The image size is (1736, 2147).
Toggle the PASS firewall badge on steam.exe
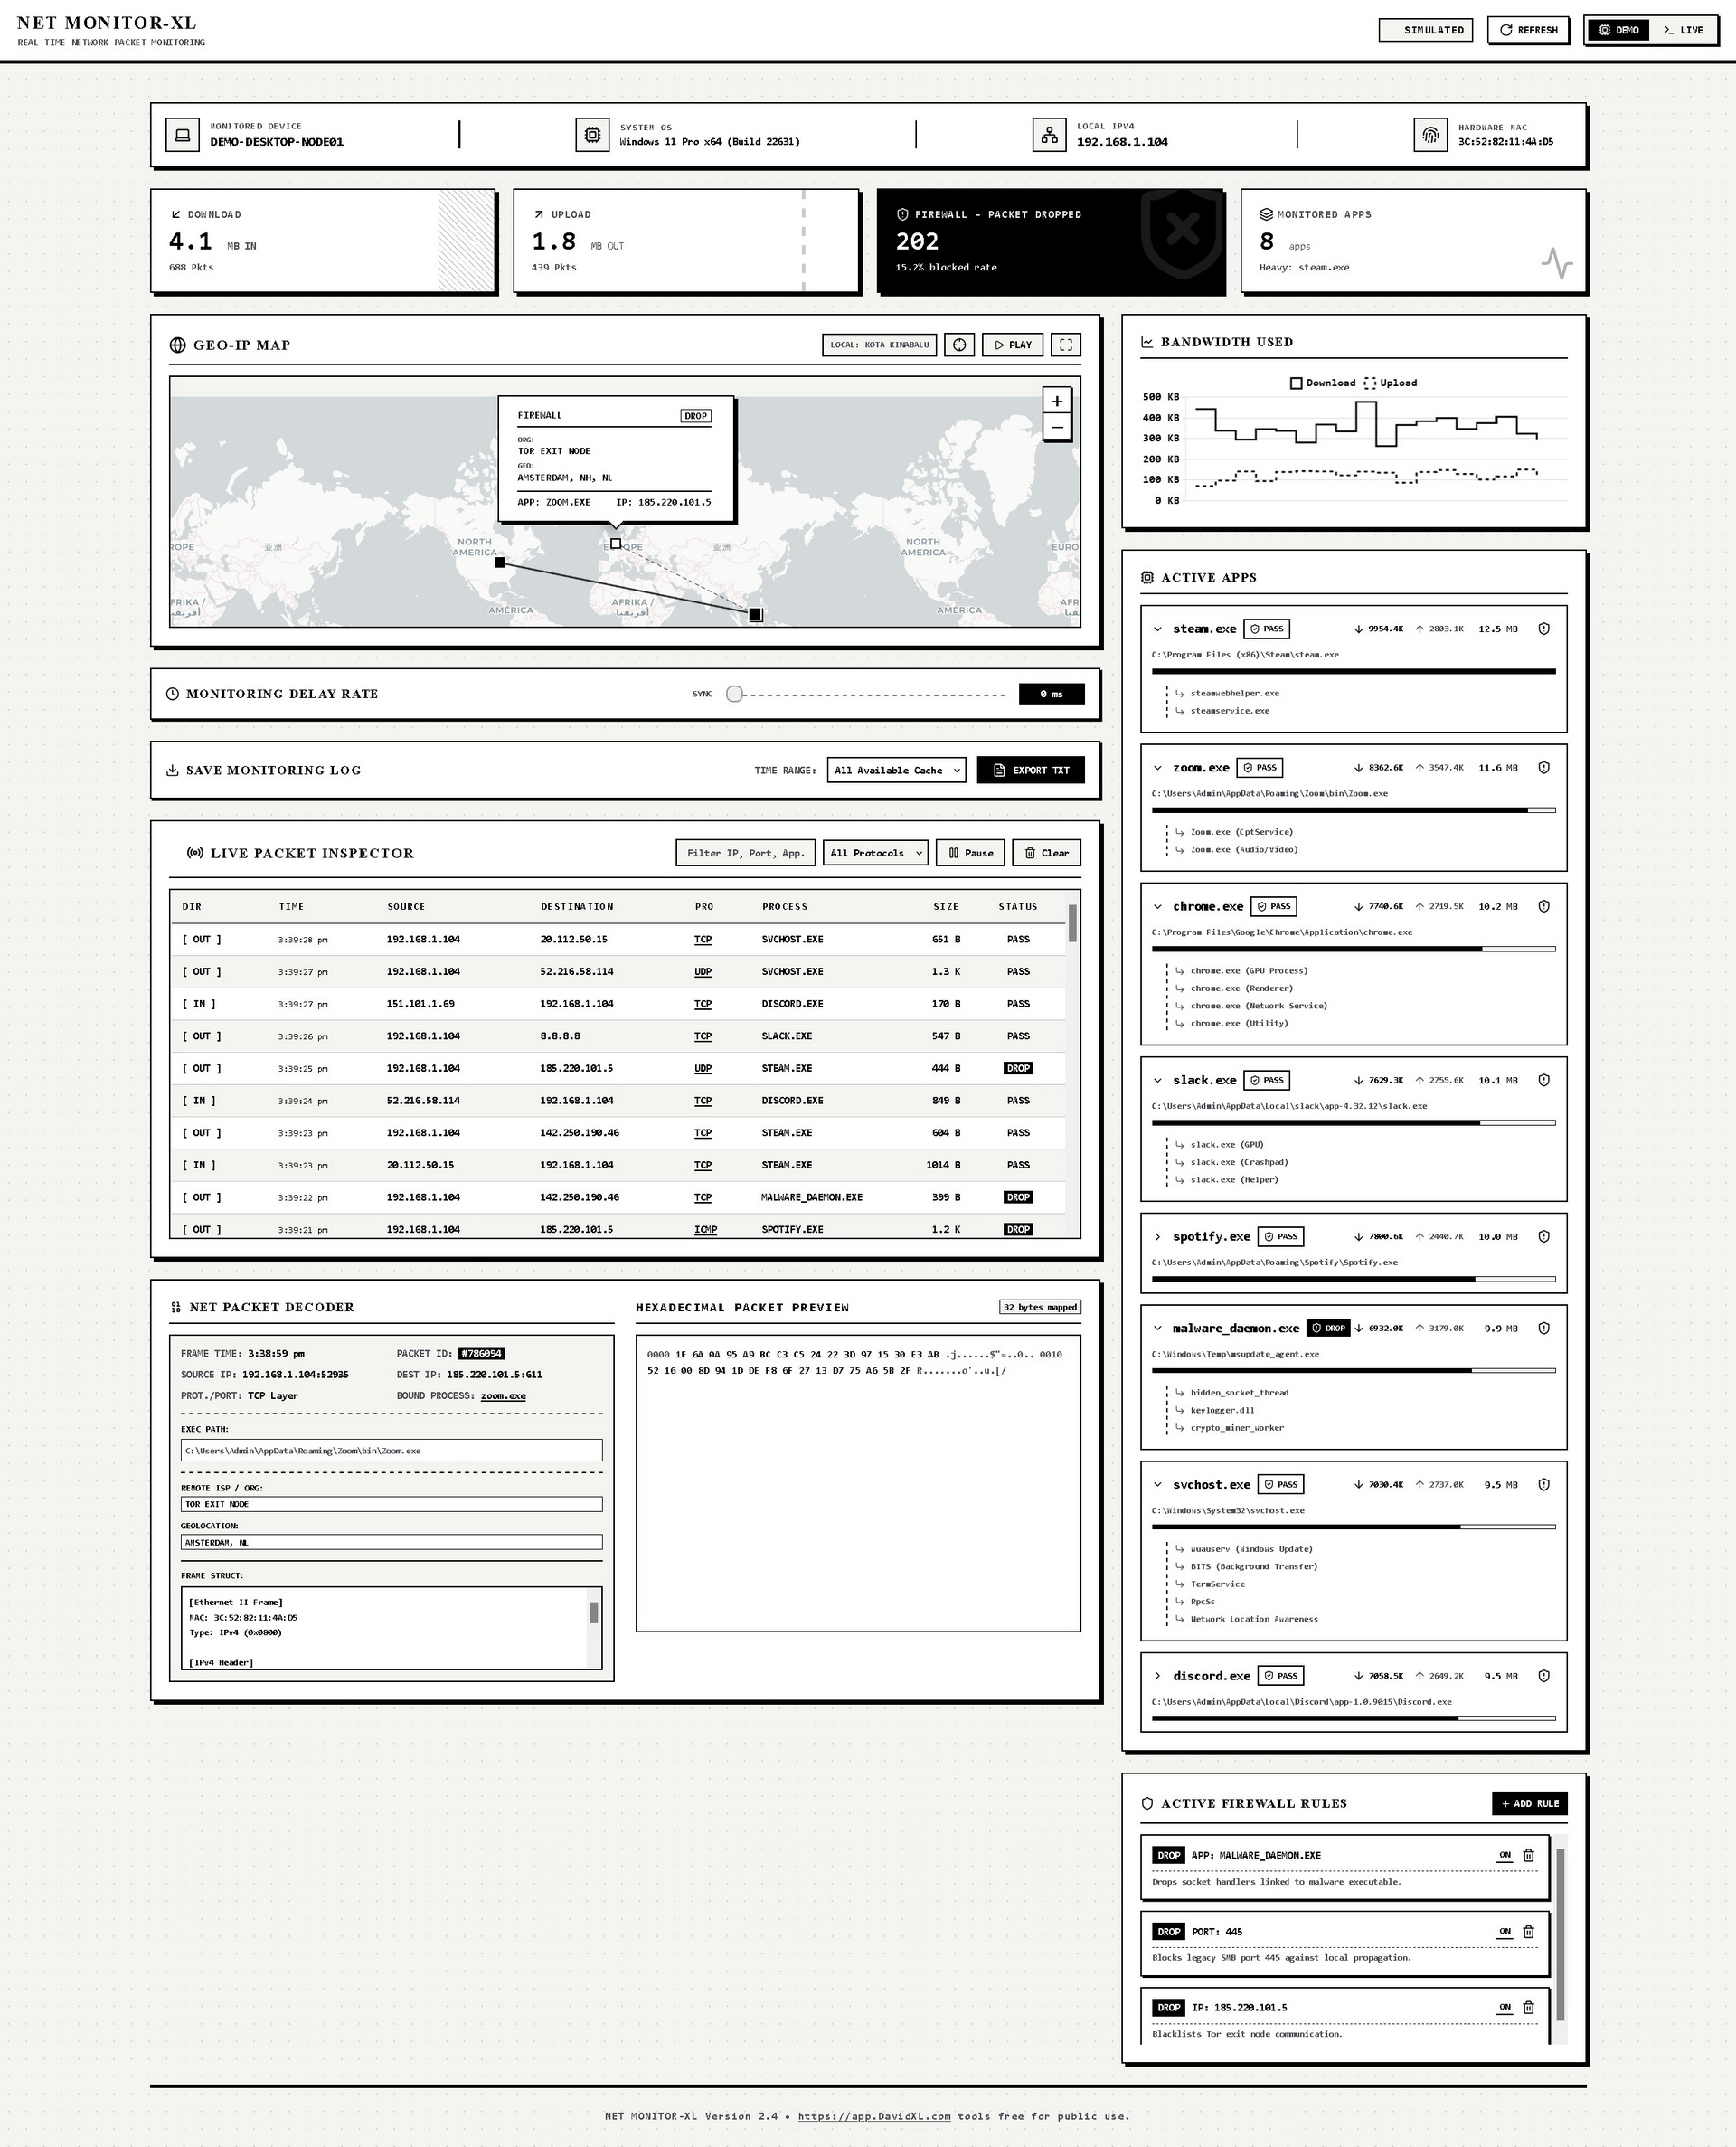click(1266, 629)
